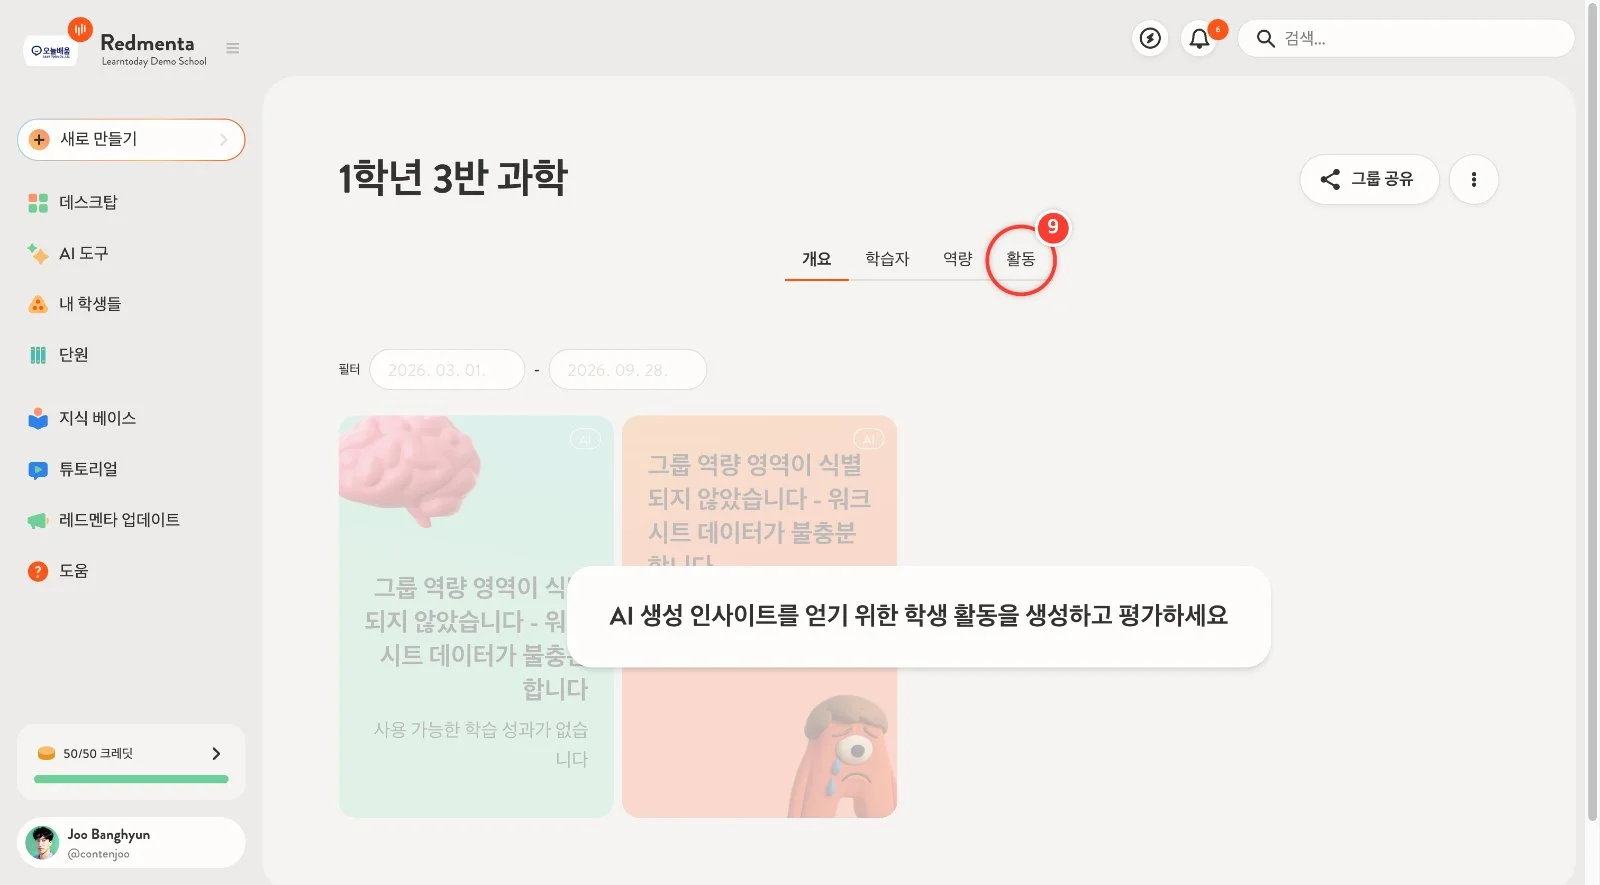Open the end date filter 2026. 09. 28.

pos(627,370)
